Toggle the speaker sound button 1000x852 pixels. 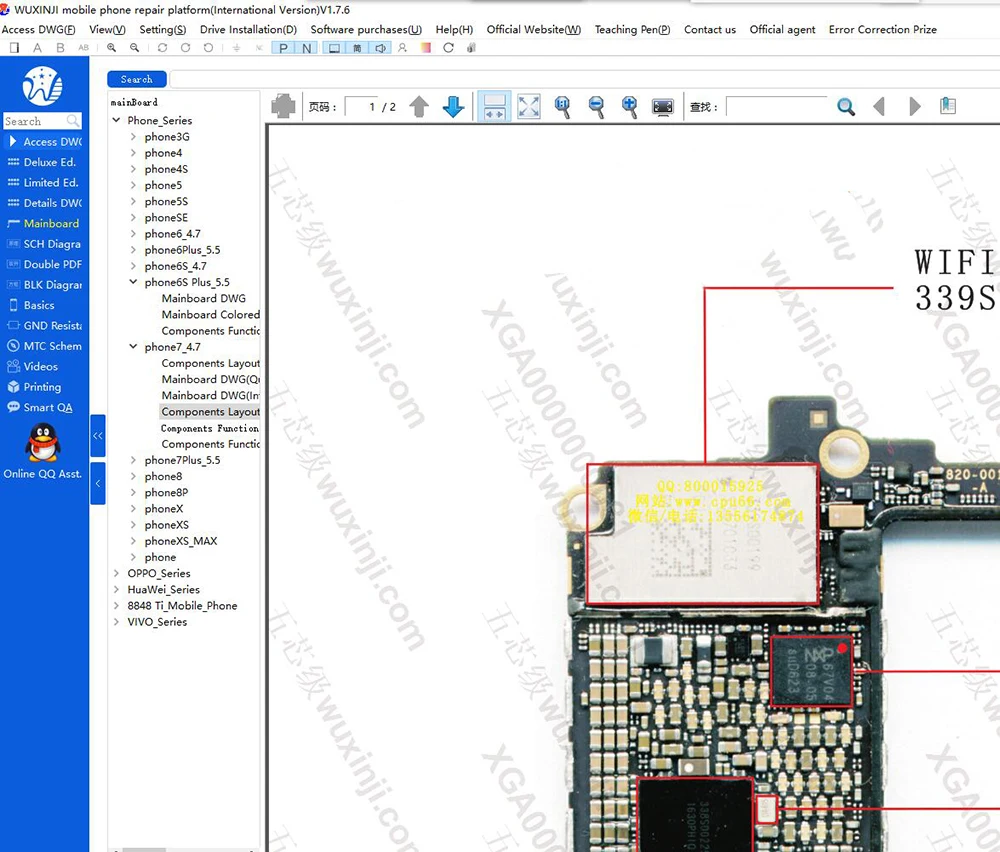pyautogui.click(x=381, y=48)
